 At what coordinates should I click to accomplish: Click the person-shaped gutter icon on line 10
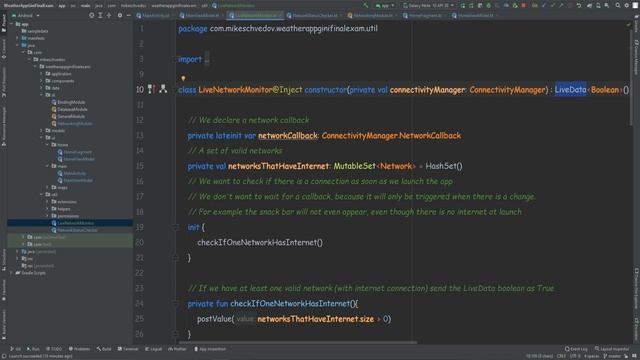click(163, 89)
